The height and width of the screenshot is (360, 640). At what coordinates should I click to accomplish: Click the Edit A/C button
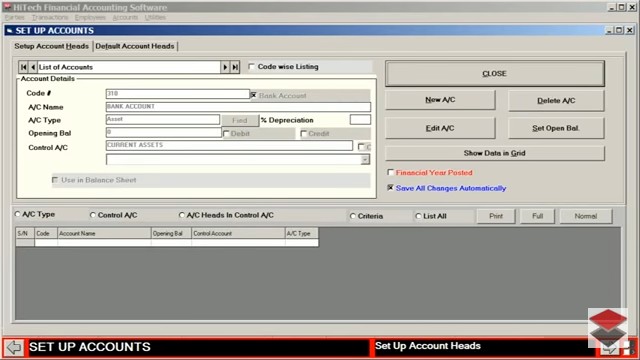coord(440,128)
